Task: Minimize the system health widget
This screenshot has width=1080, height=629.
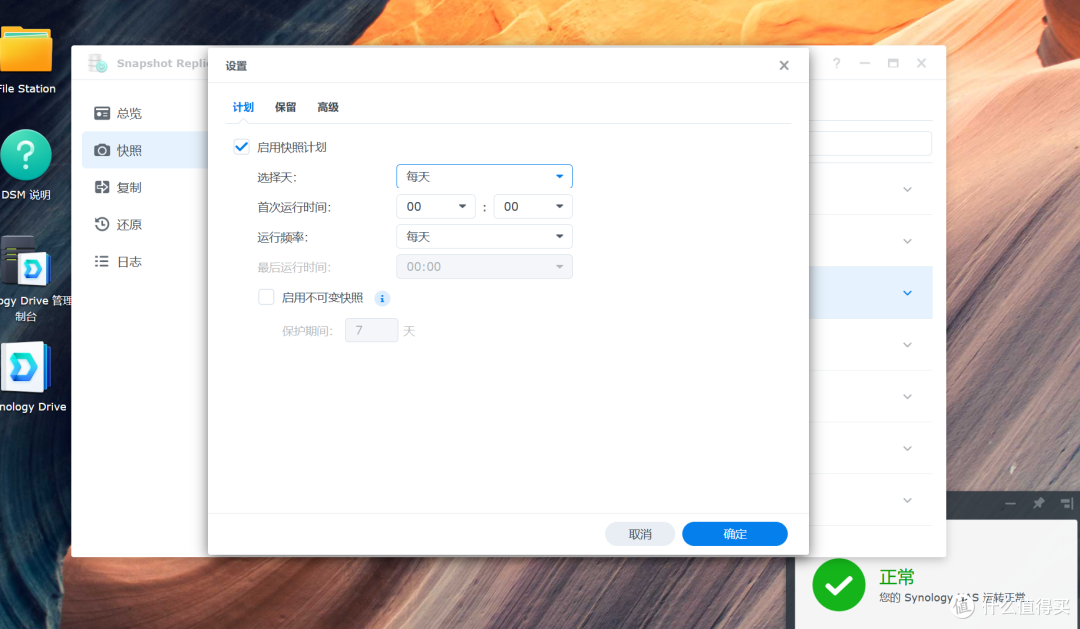Action: [1010, 504]
